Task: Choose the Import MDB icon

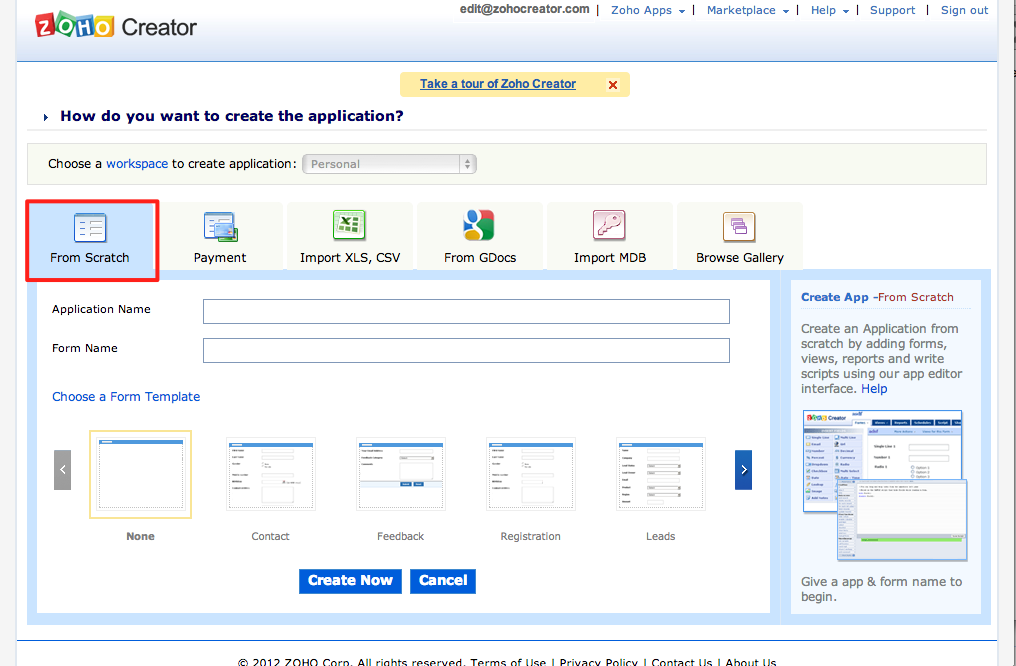Action: 609,226
